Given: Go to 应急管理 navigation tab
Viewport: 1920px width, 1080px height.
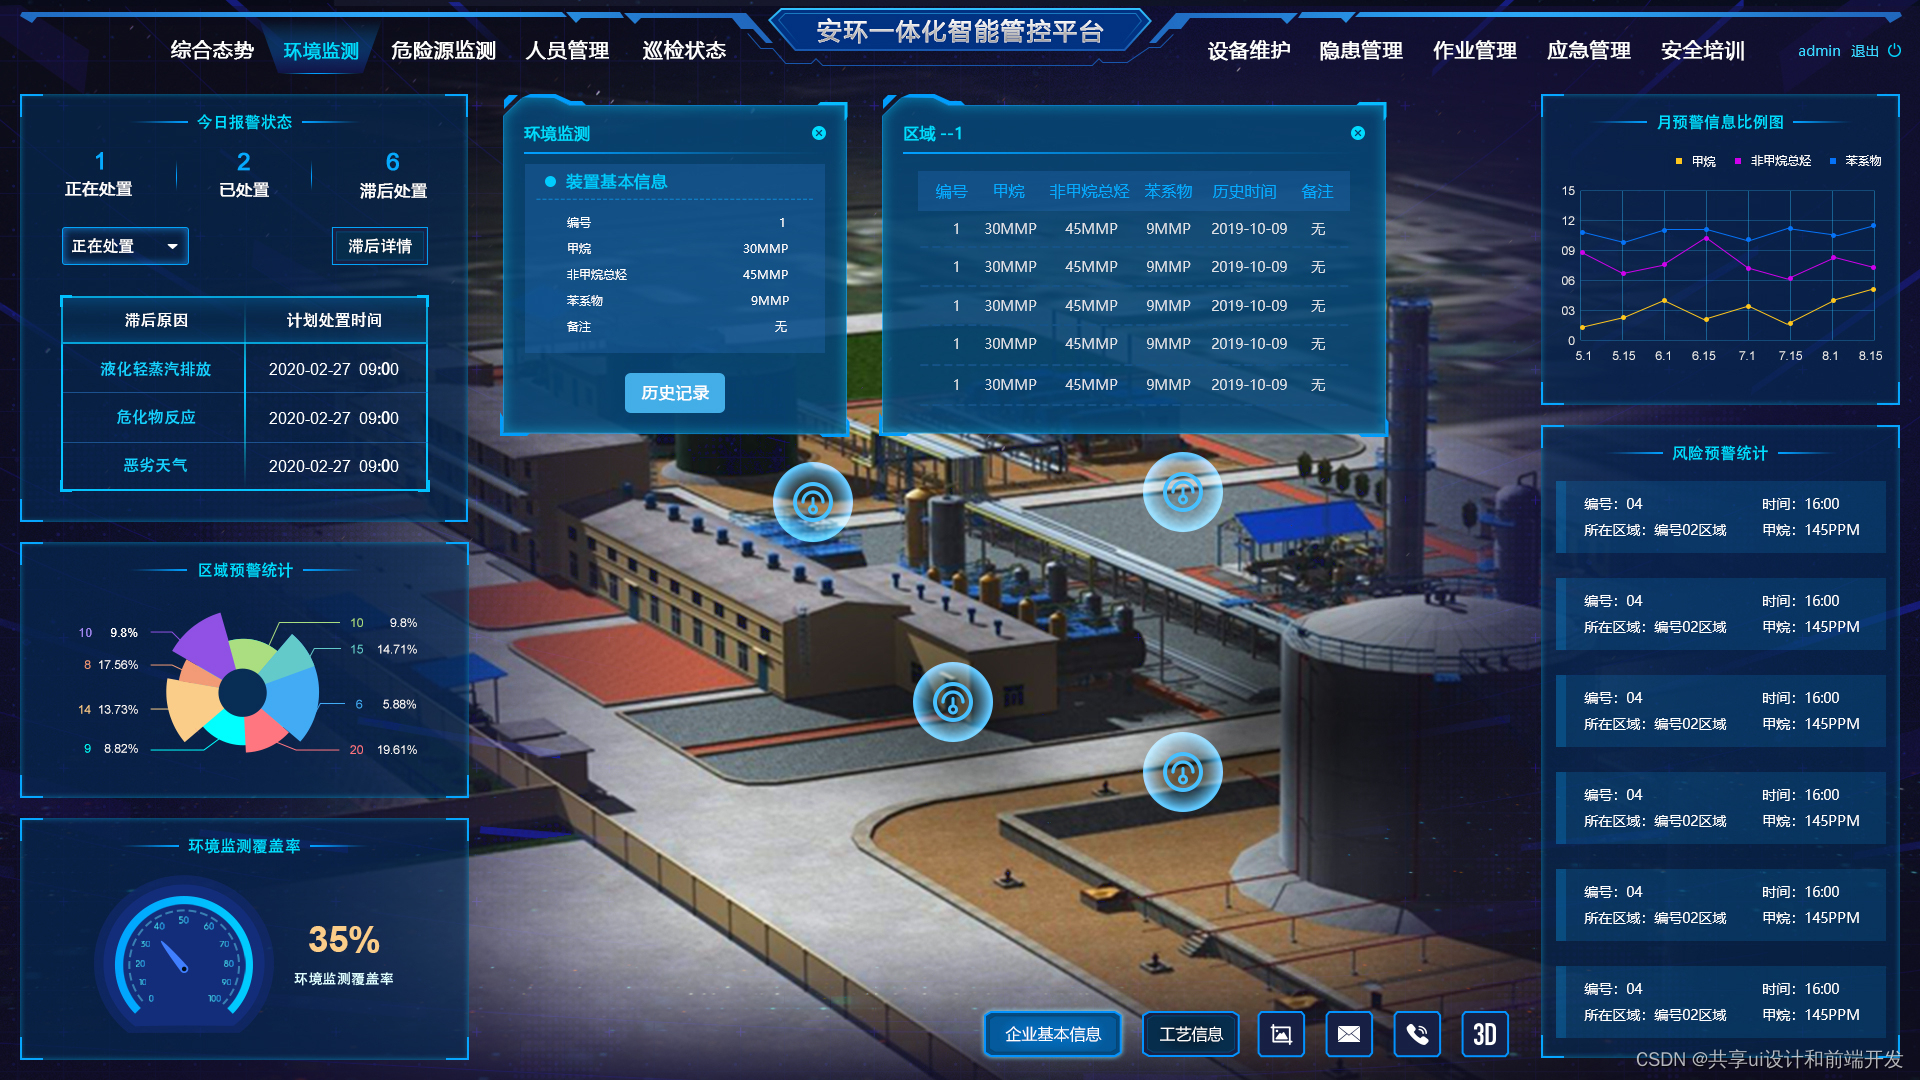Looking at the screenshot, I should click(x=1588, y=51).
